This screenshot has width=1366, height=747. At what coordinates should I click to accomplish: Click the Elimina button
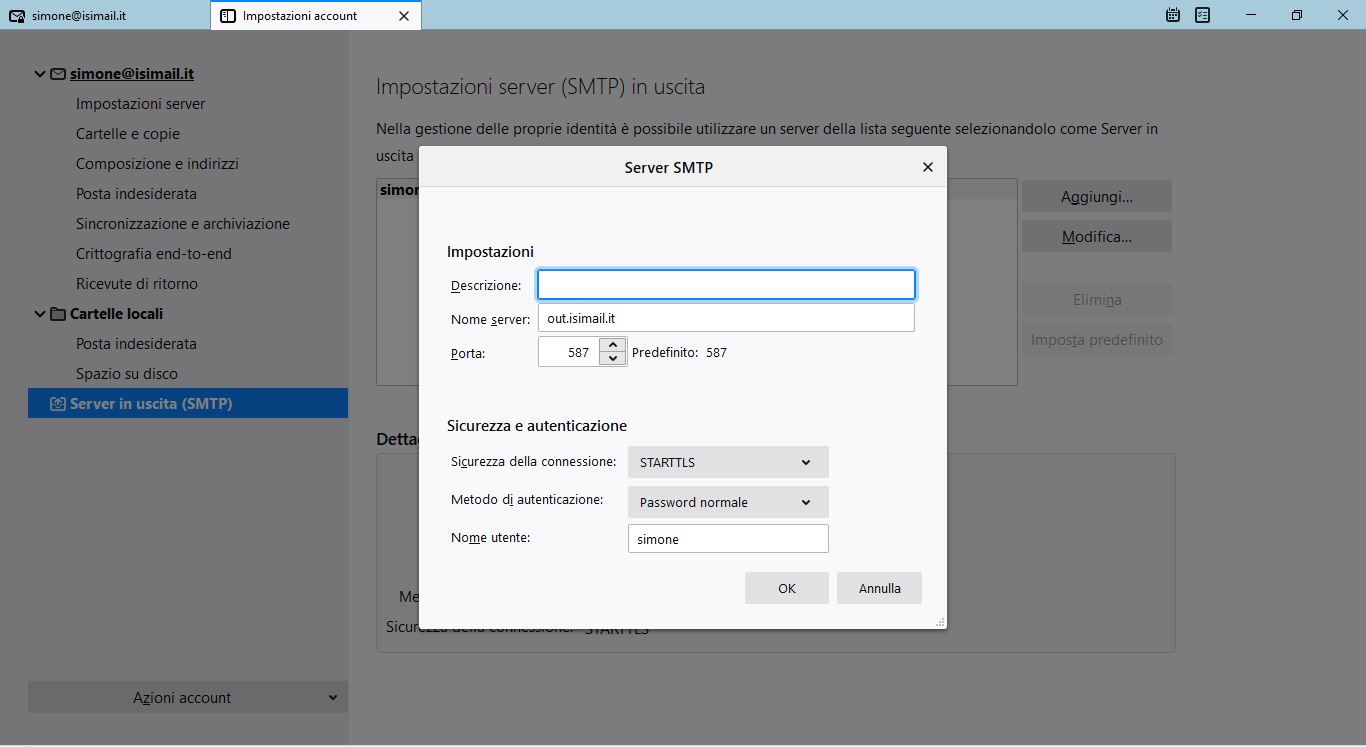1097,300
